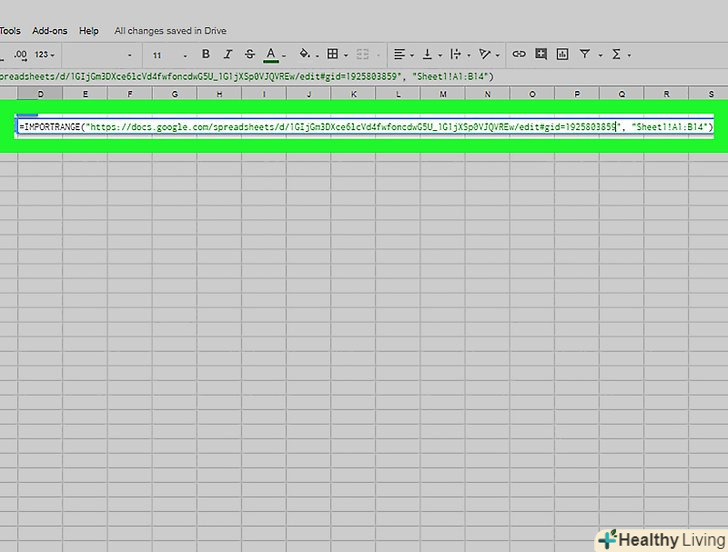Expand the borders dropdown arrow

[x=346, y=55]
